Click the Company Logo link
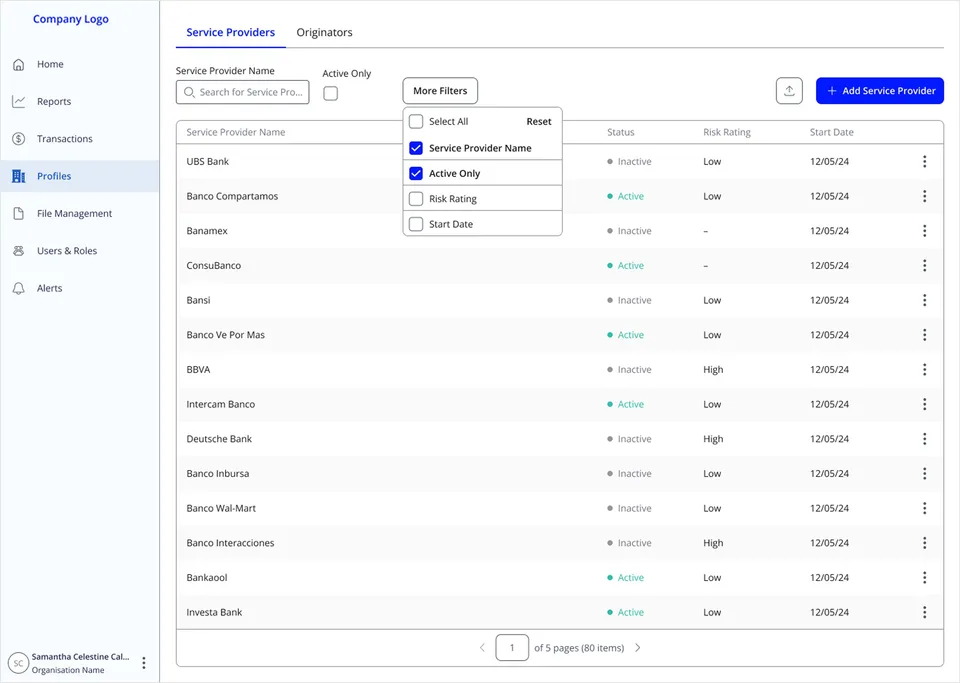Viewport: 960px width, 683px height. click(71, 19)
